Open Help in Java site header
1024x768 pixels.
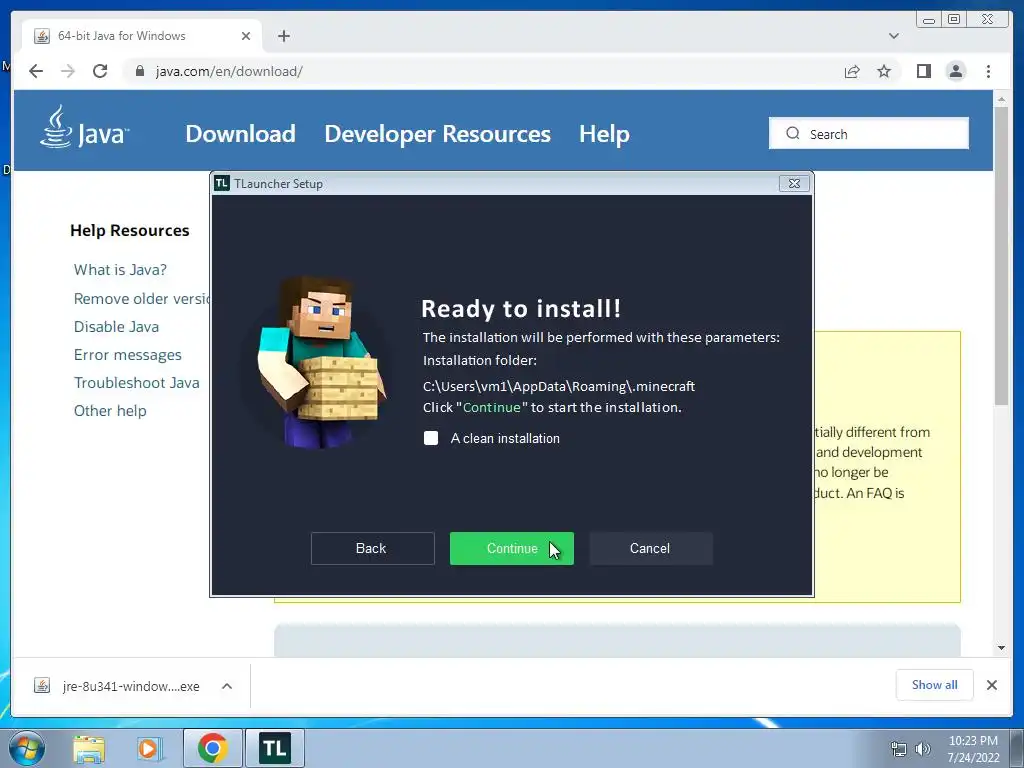604,134
